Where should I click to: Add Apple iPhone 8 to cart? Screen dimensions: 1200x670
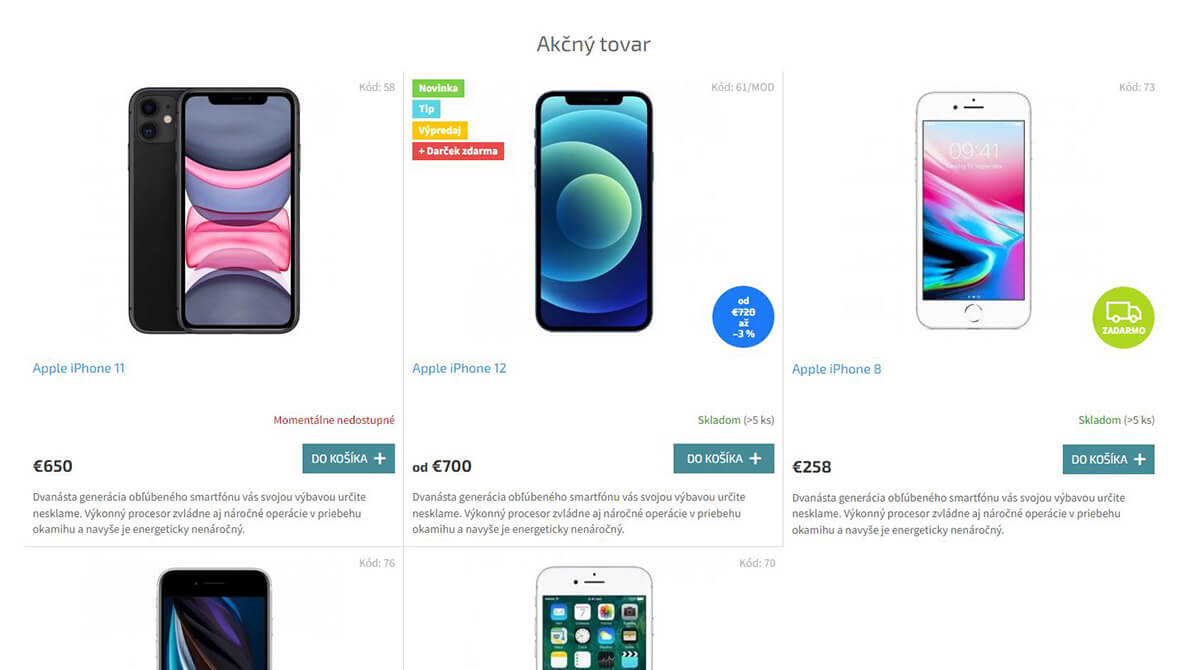[x=1109, y=460]
